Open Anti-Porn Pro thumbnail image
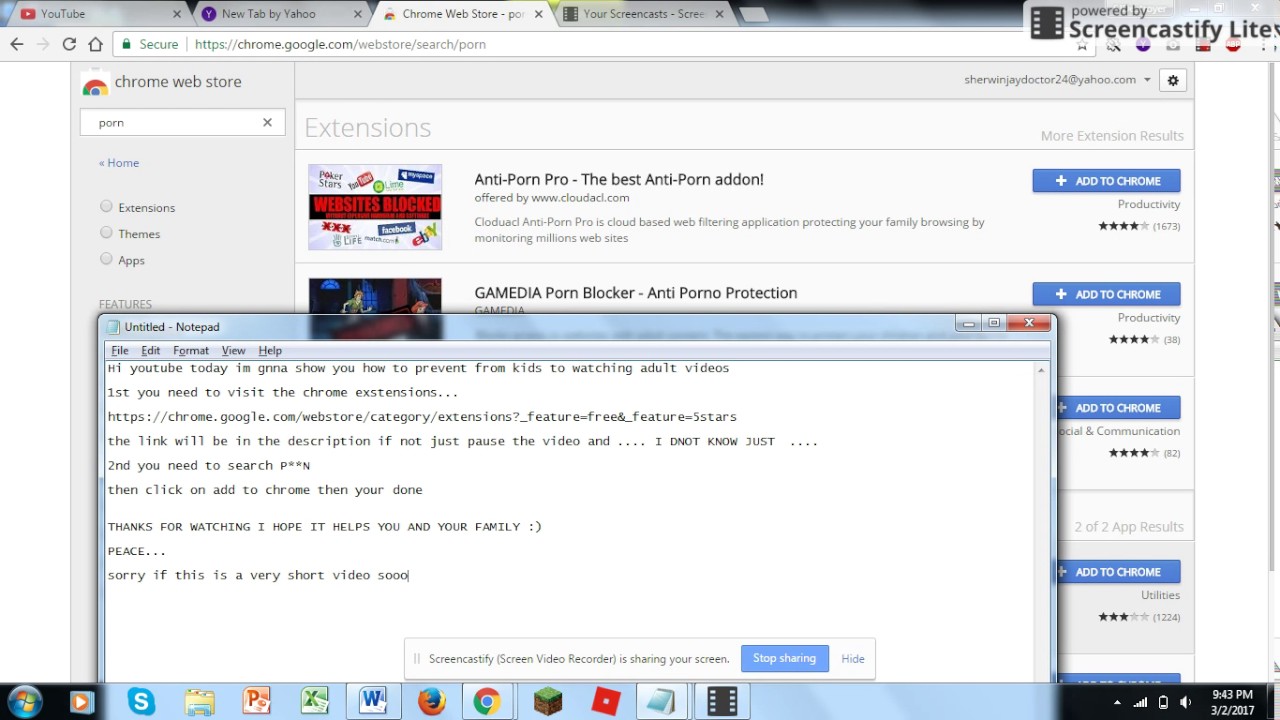The height and width of the screenshot is (720, 1280). coord(375,207)
